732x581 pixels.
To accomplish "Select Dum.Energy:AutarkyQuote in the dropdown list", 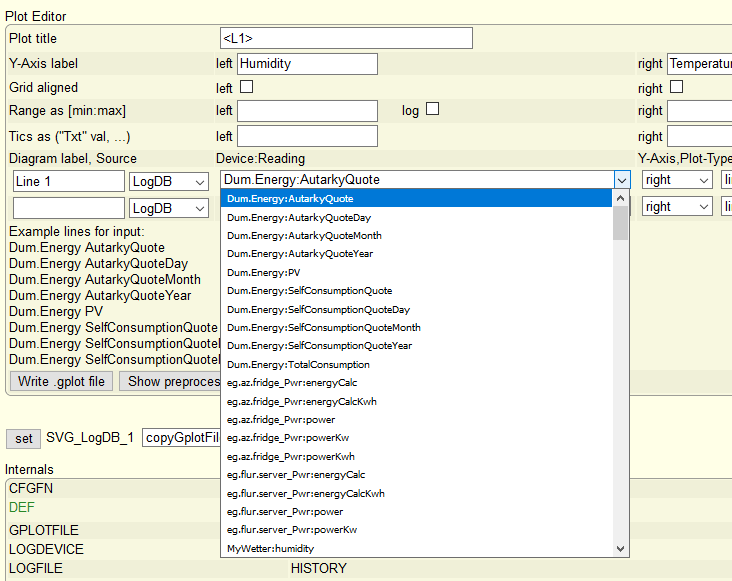I will (x=416, y=199).
